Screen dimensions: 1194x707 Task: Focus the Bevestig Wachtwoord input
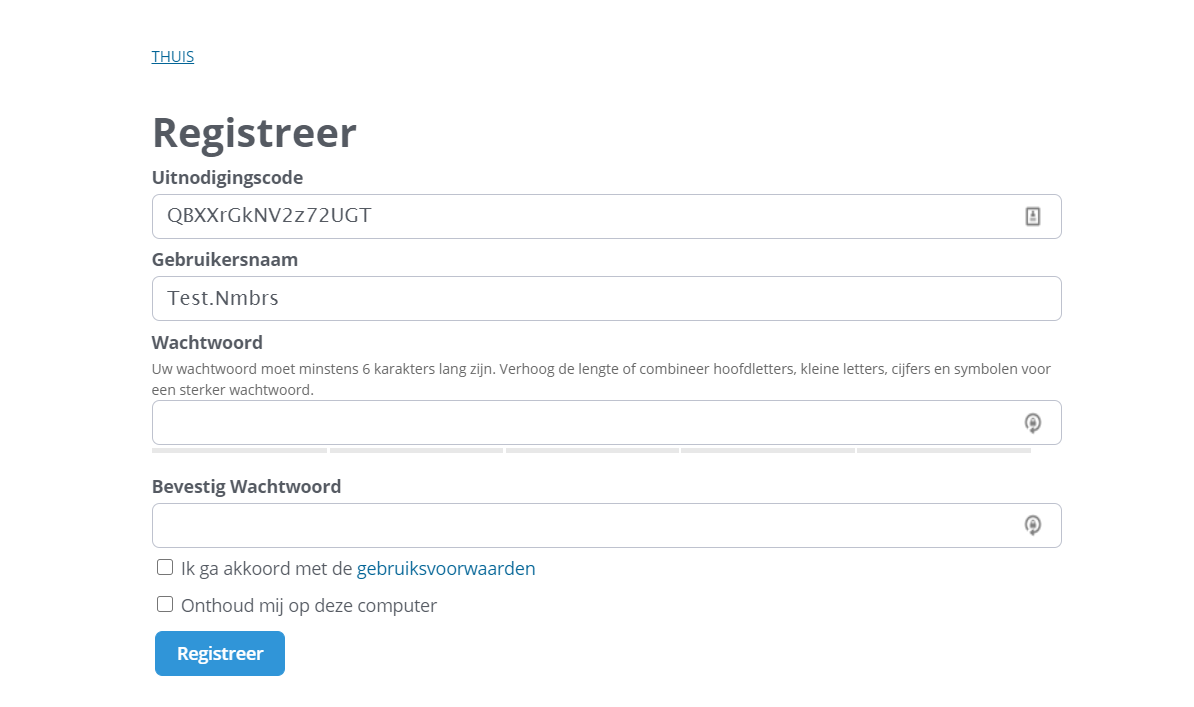[580, 525]
